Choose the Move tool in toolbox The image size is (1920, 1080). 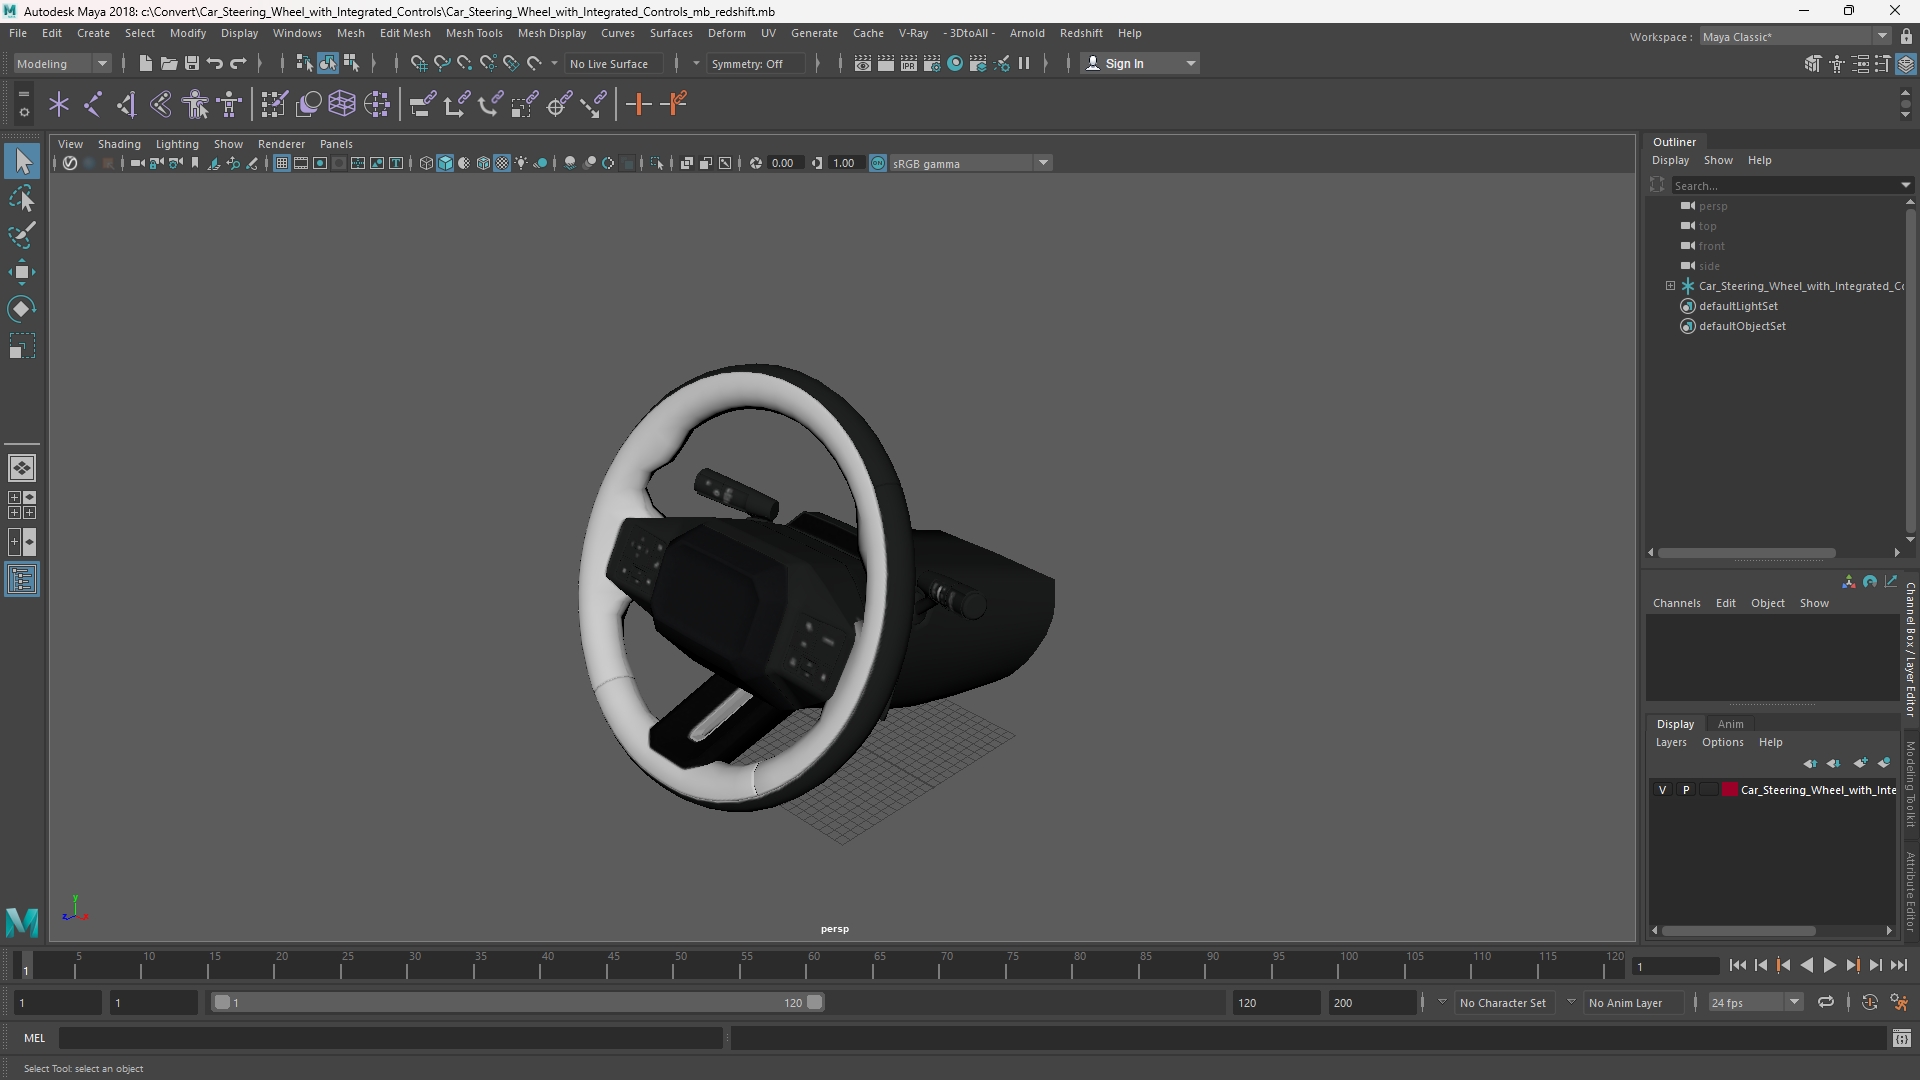pos(22,272)
